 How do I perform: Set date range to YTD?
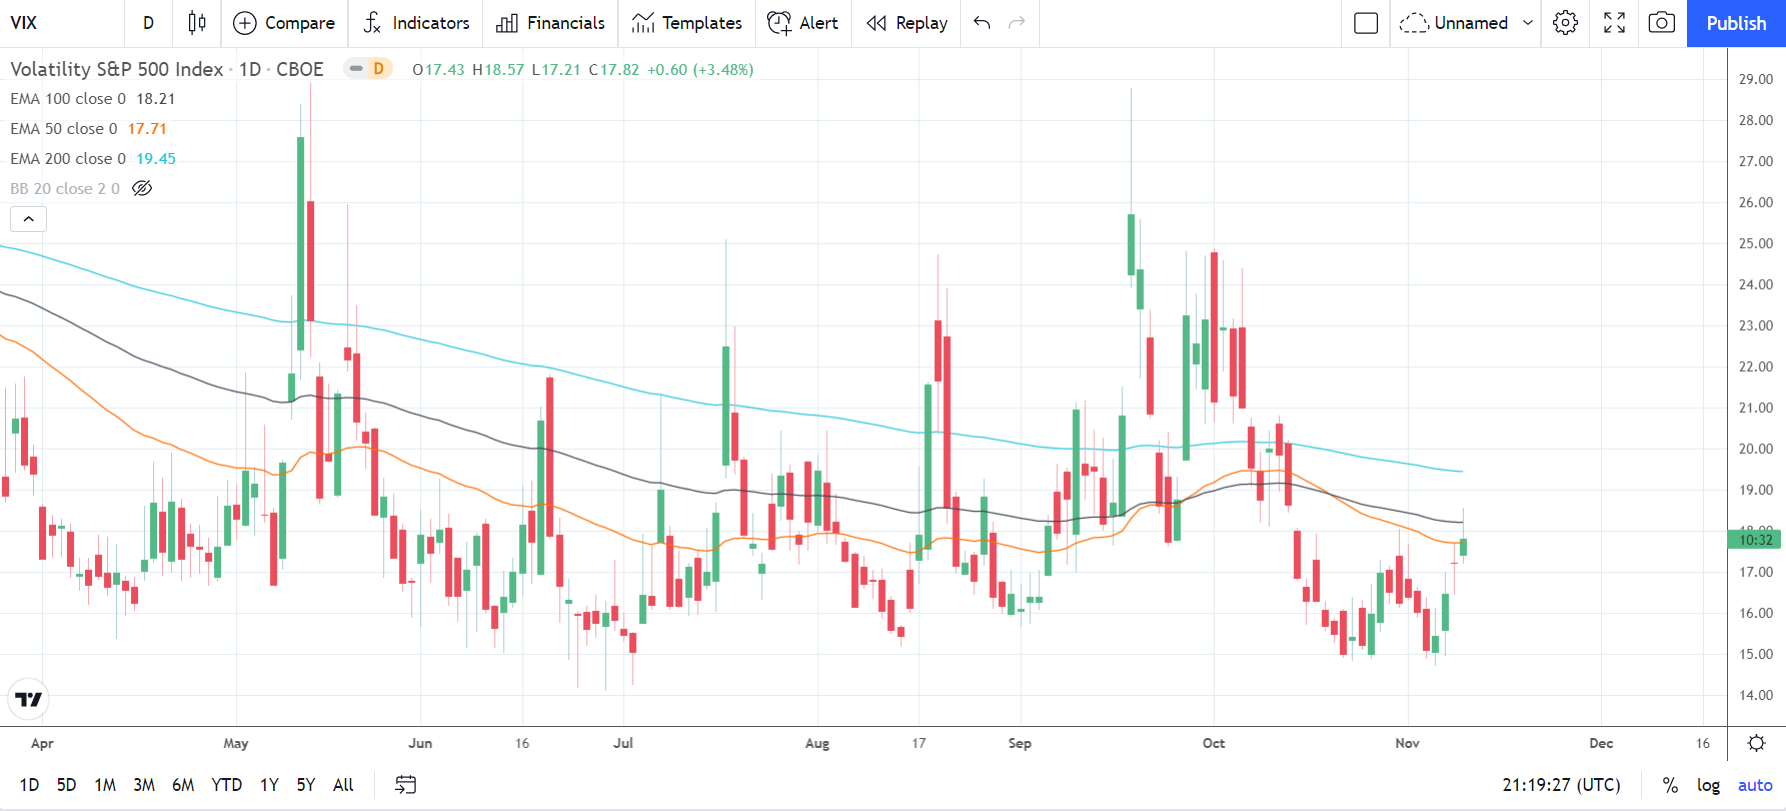tap(227, 785)
